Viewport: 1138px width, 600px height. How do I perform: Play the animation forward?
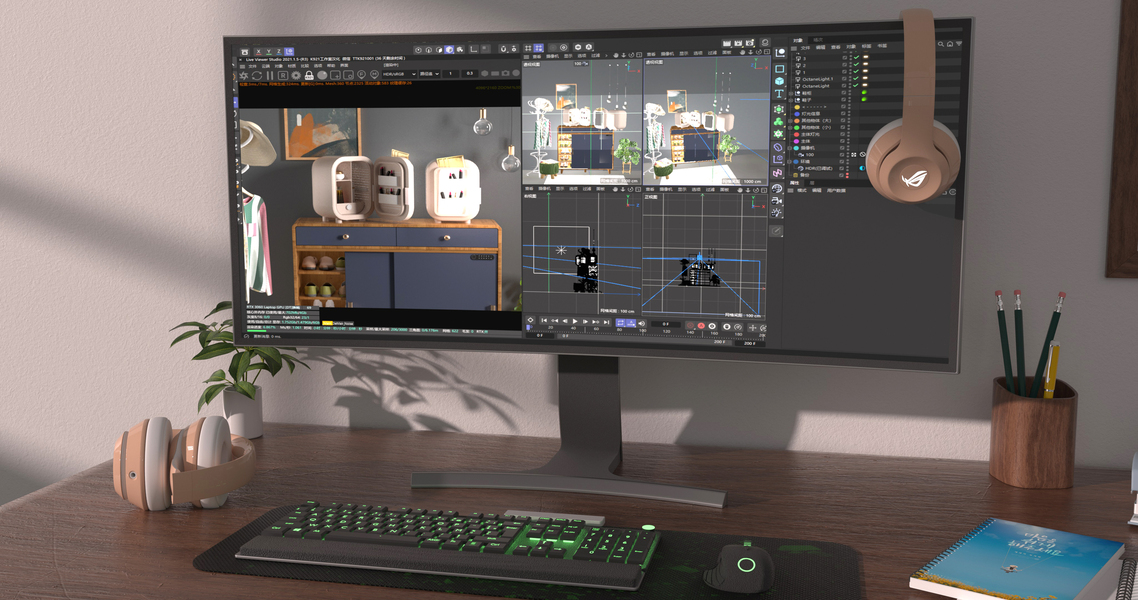coord(575,321)
